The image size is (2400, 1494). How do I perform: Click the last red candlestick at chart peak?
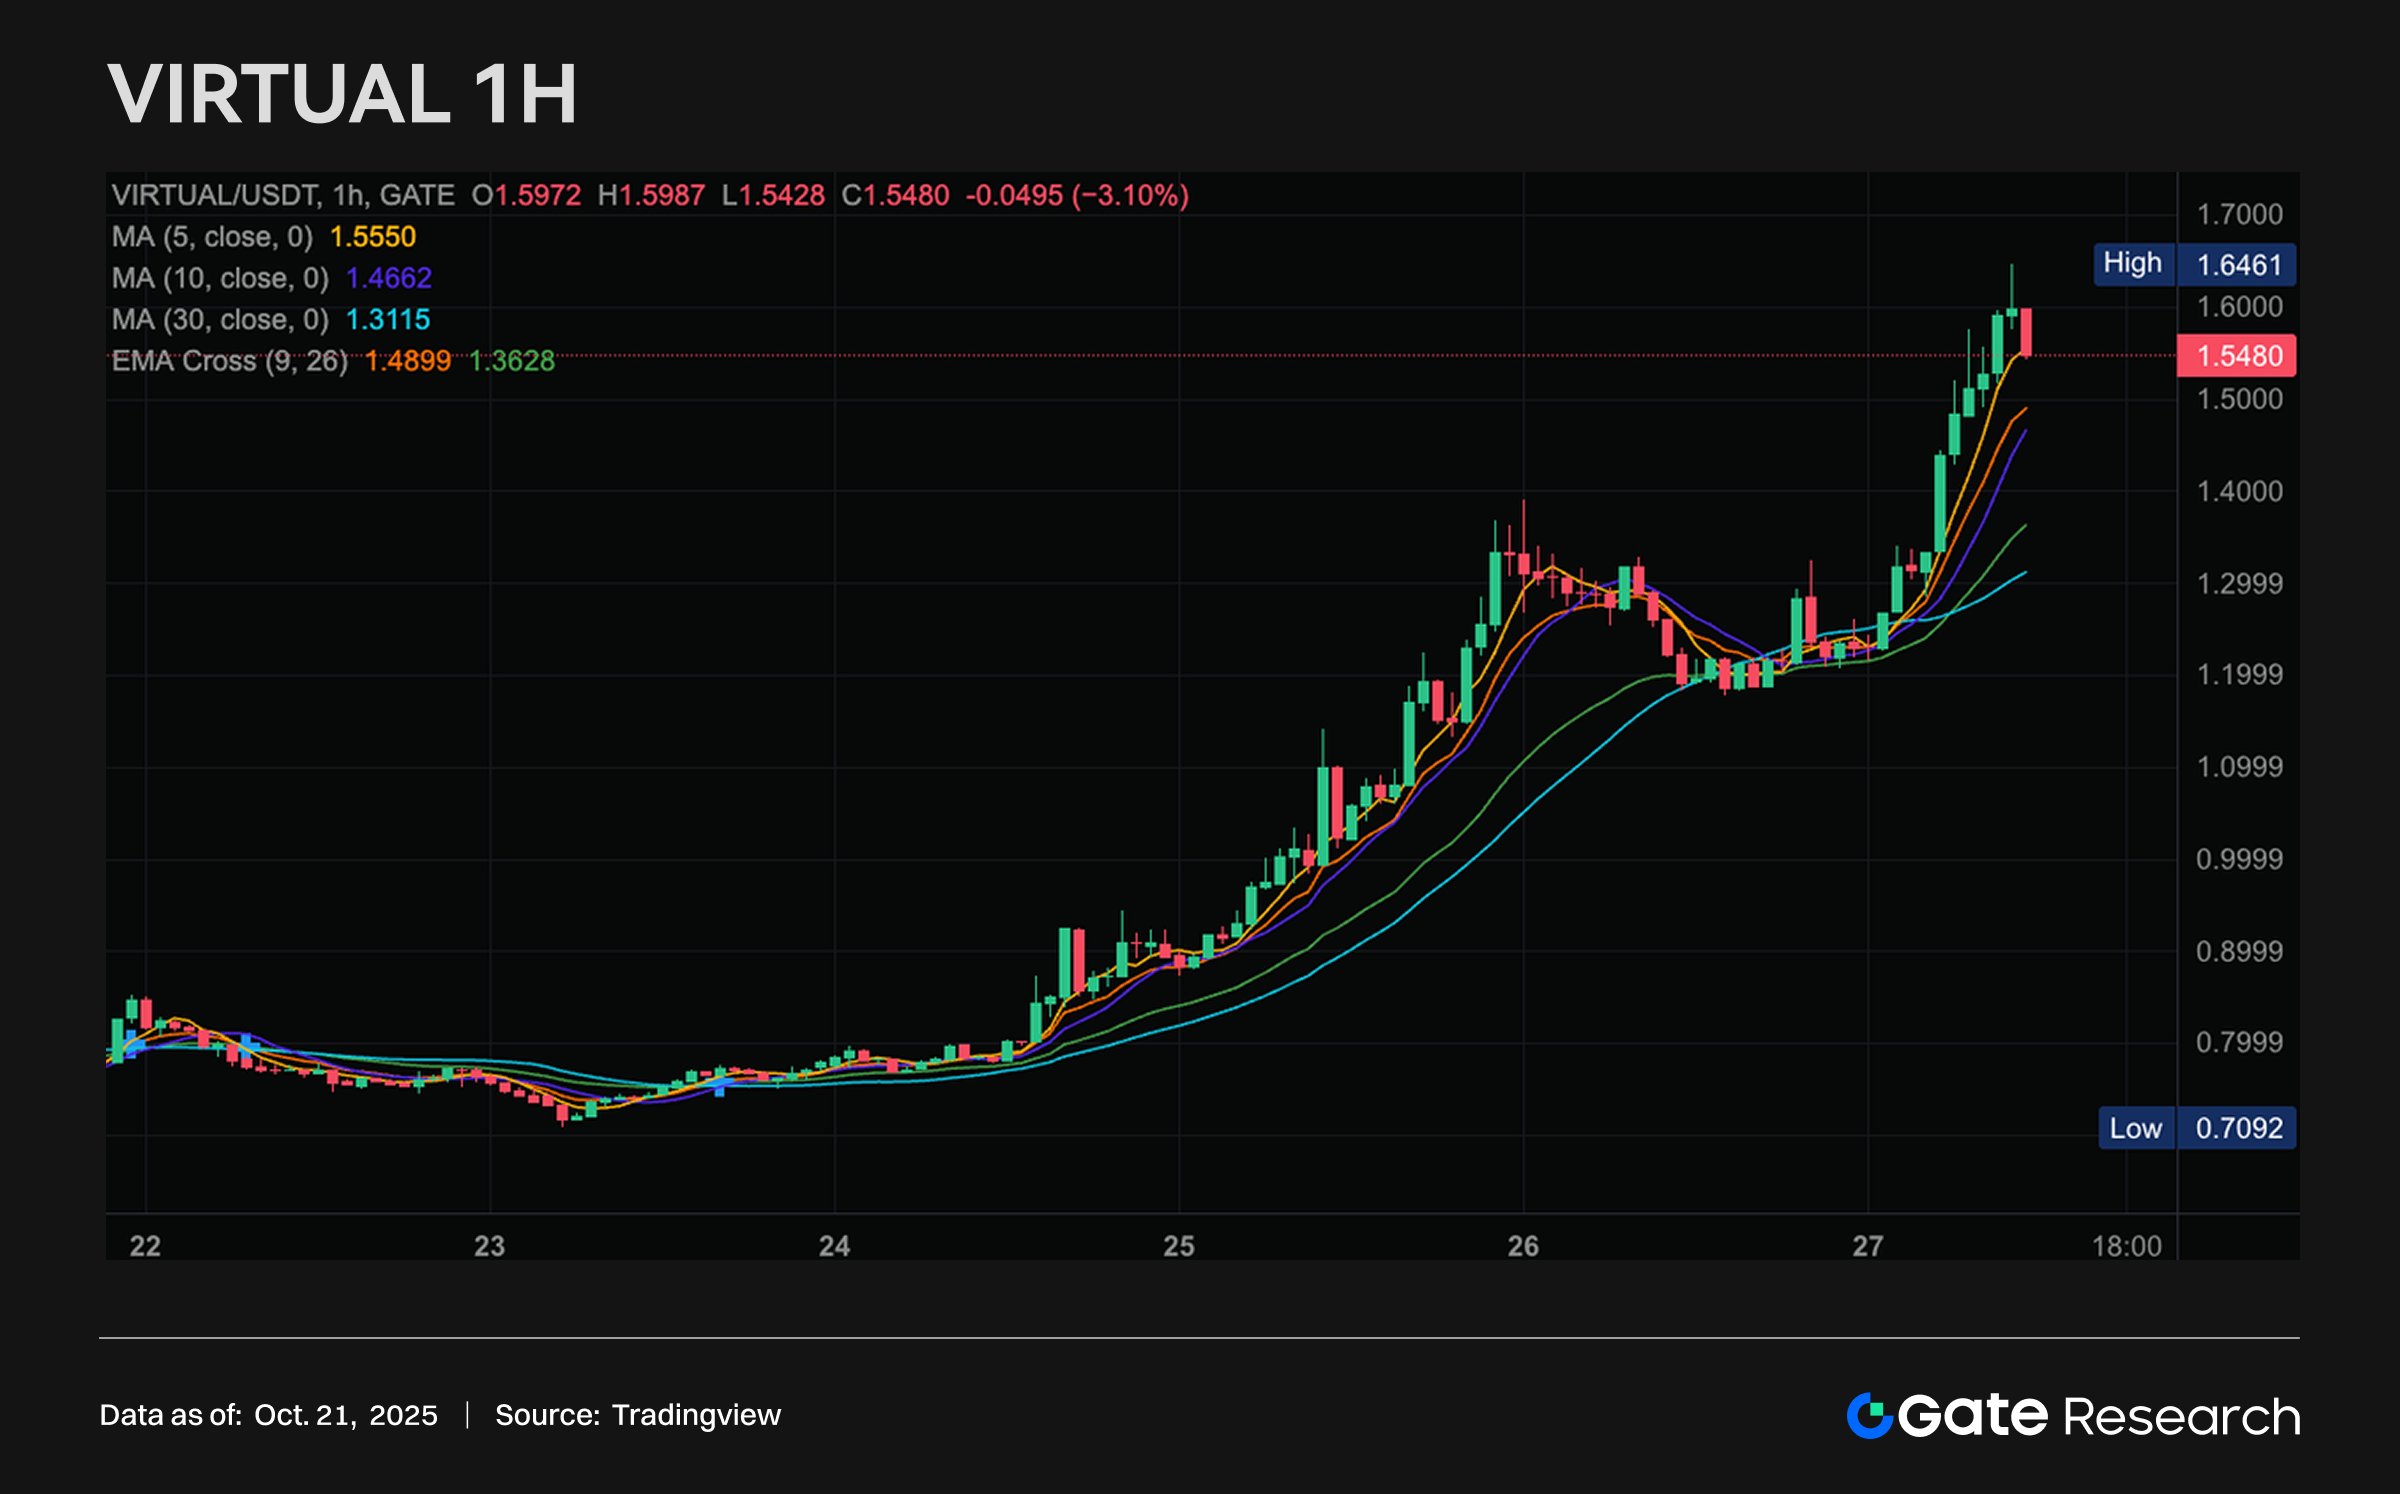2026,332
